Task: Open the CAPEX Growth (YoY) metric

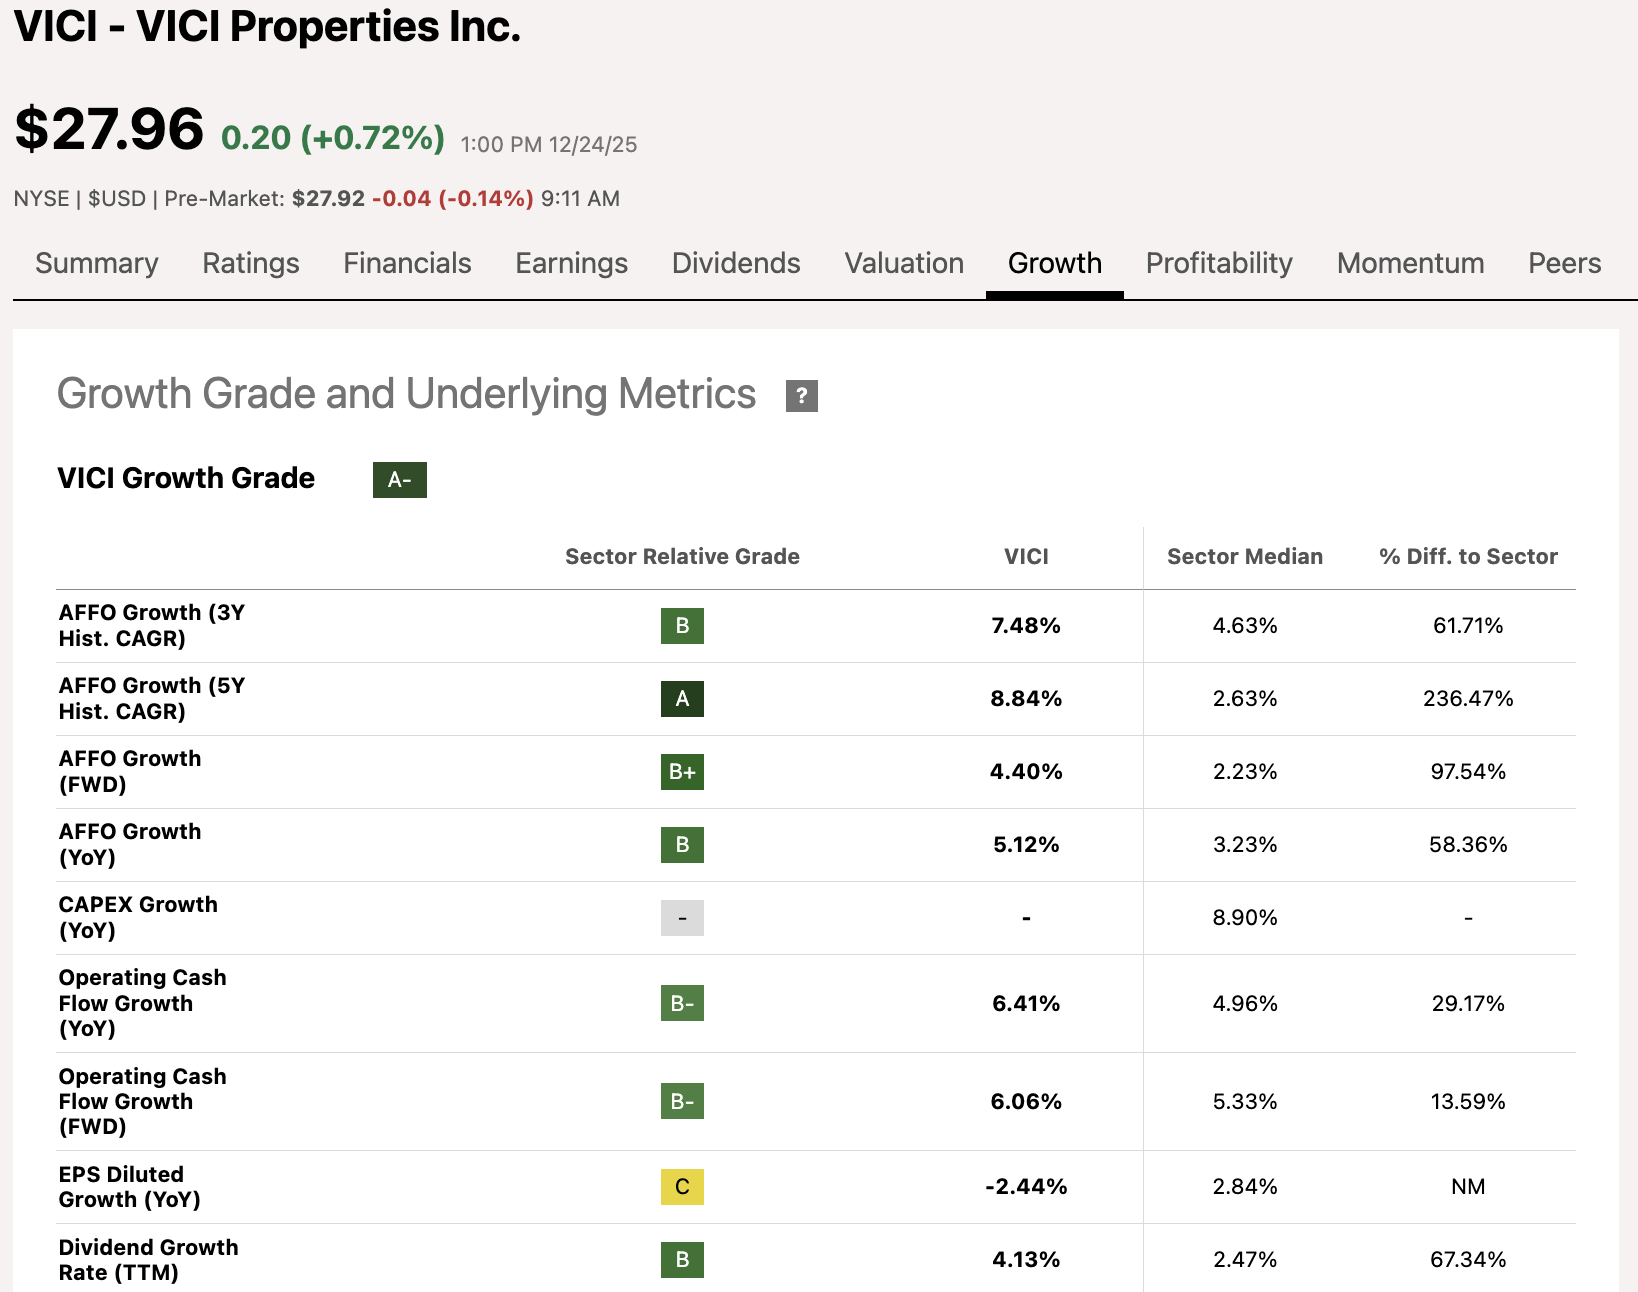Action: pos(138,917)
